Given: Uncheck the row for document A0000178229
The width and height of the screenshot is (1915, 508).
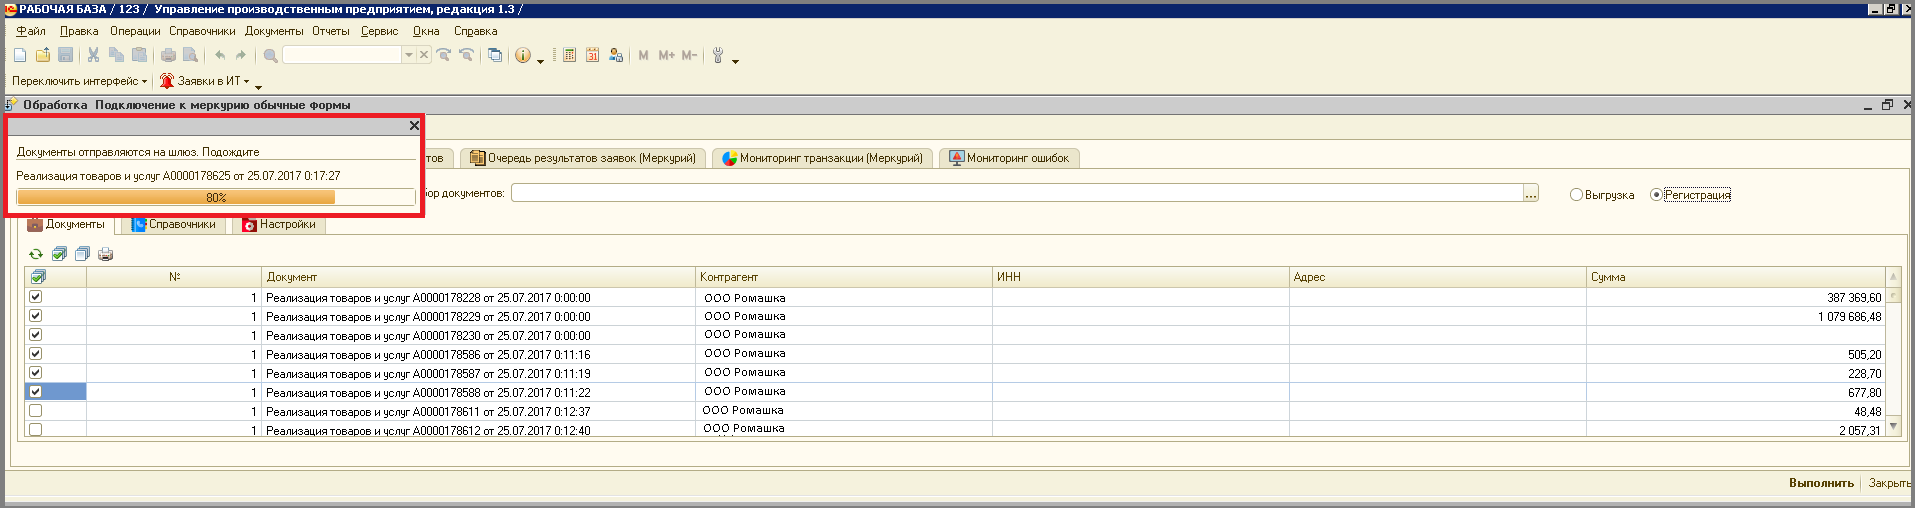Looking at the screenshot, I should [36, 316].
